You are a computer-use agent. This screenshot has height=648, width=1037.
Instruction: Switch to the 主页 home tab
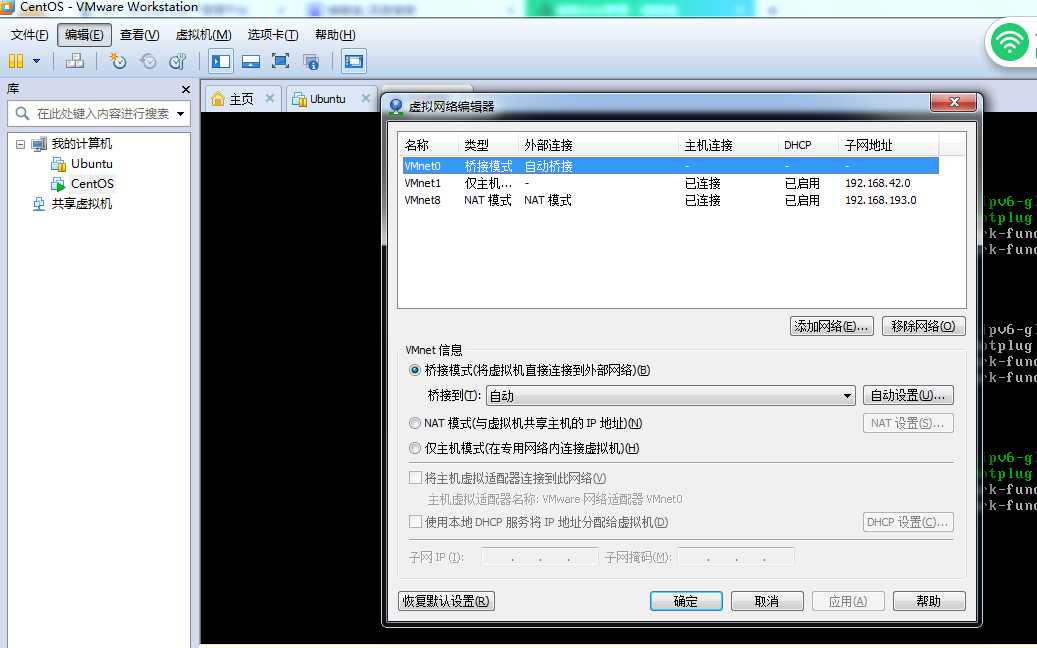click(x=241, y=99)
